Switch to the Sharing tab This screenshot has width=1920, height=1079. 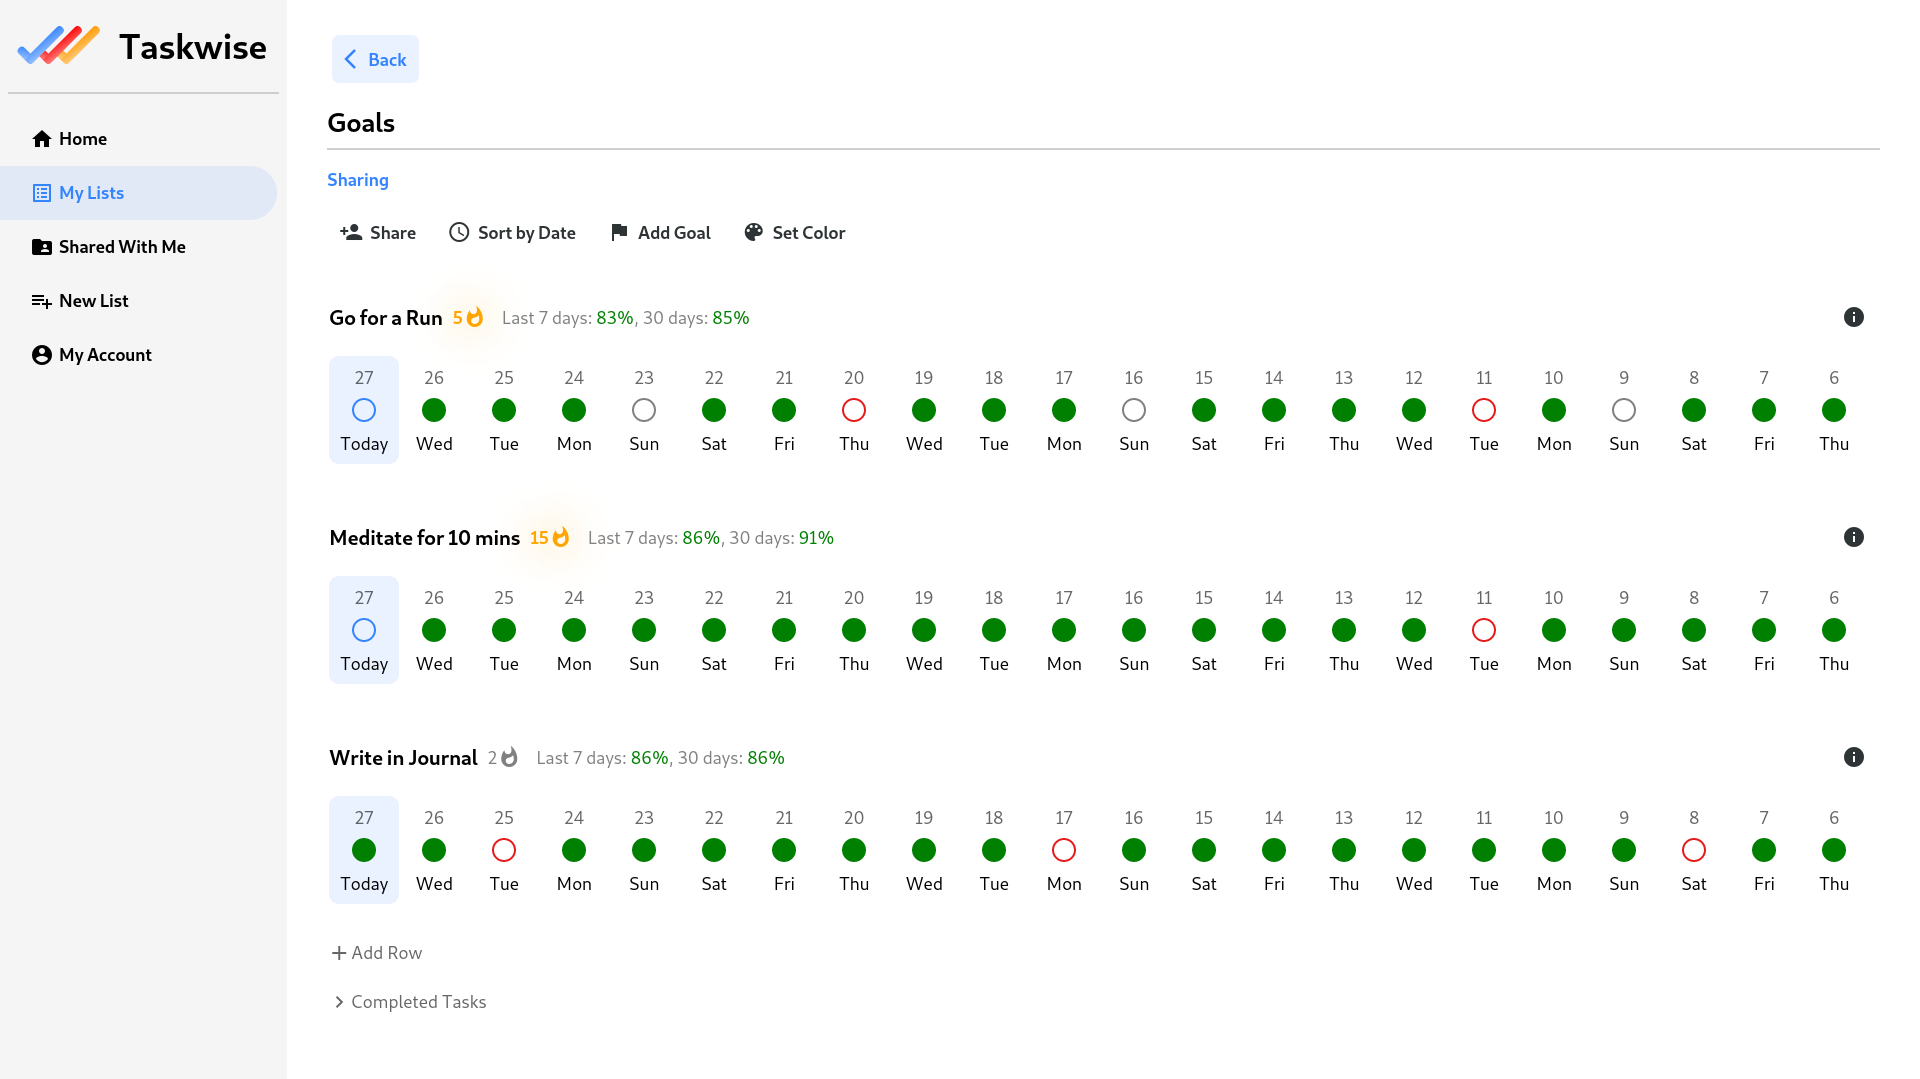357,180
